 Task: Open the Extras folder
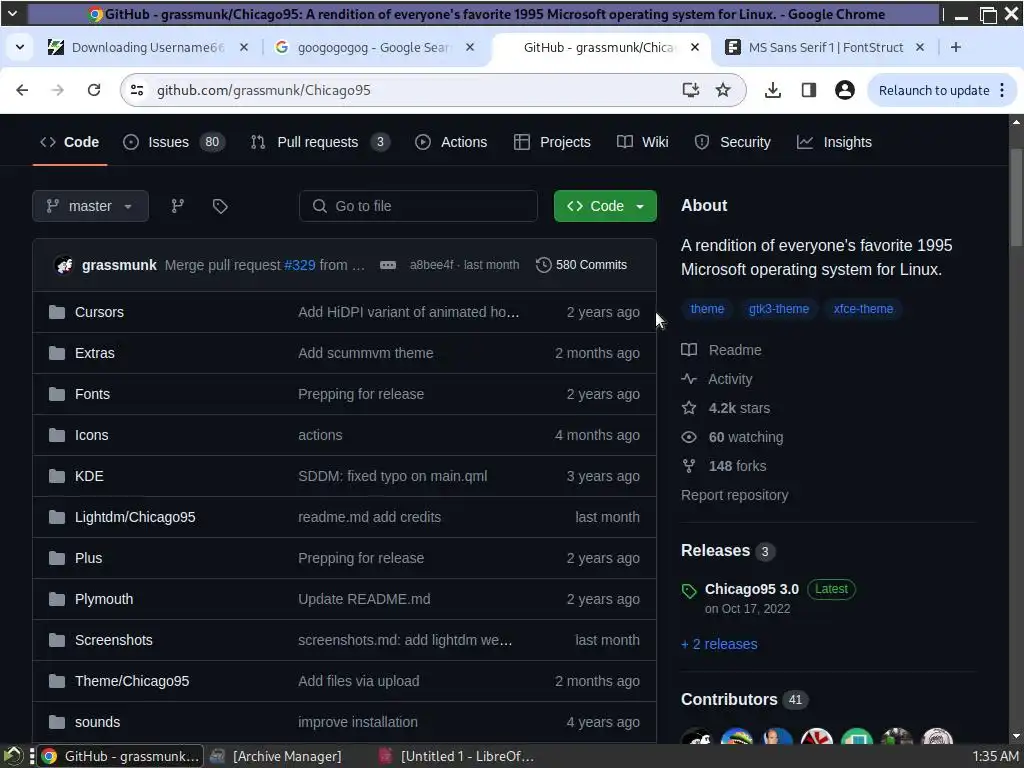(95, 353)
